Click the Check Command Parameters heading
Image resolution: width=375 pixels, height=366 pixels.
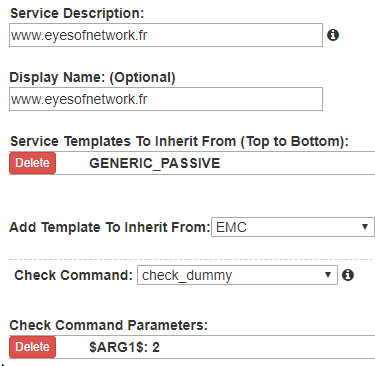pos(108,325)
